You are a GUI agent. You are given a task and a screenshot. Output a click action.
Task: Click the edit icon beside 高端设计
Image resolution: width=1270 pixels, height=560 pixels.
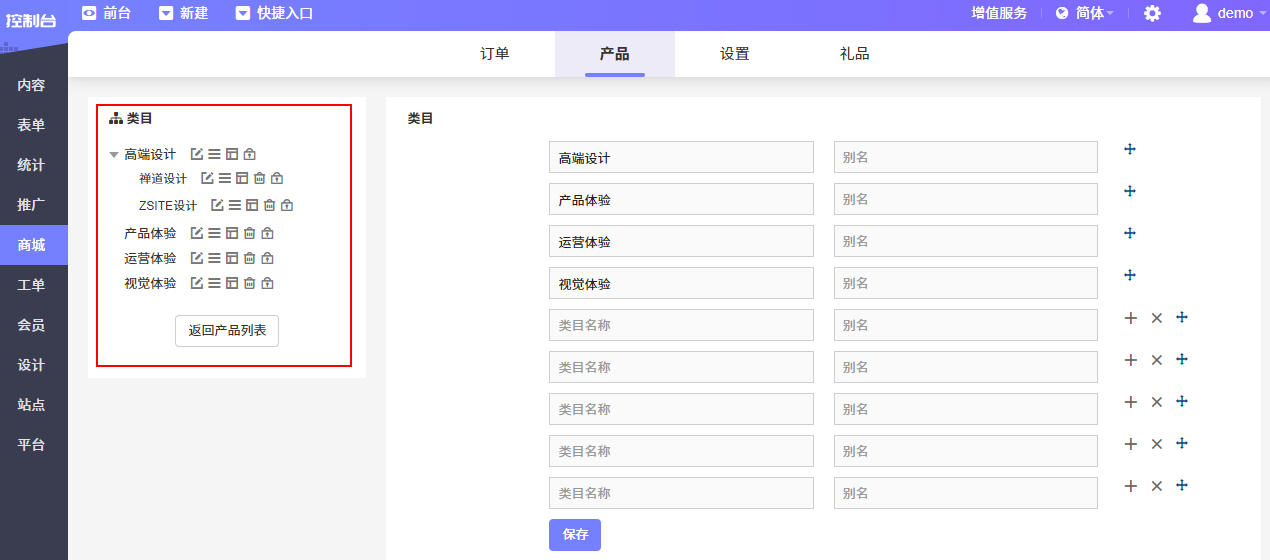coord(197,154)
